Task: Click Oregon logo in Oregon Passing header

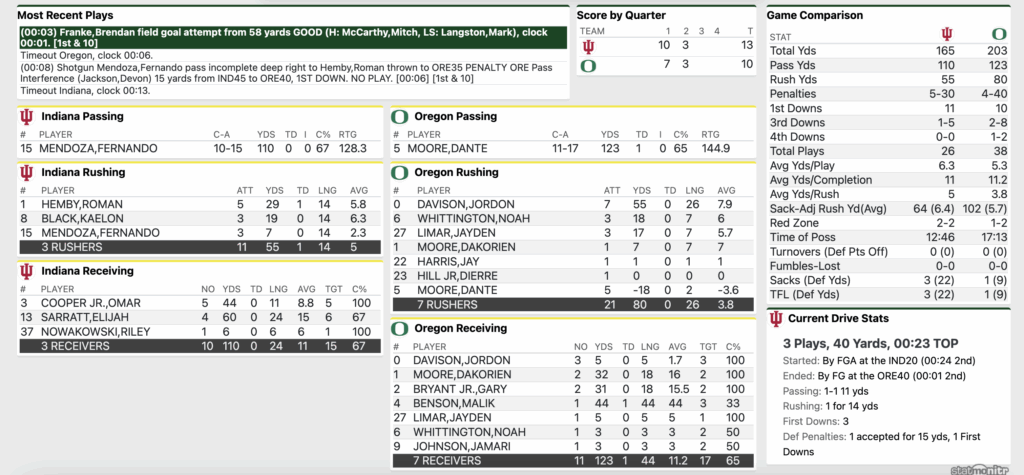Action: tap(398, 117)
